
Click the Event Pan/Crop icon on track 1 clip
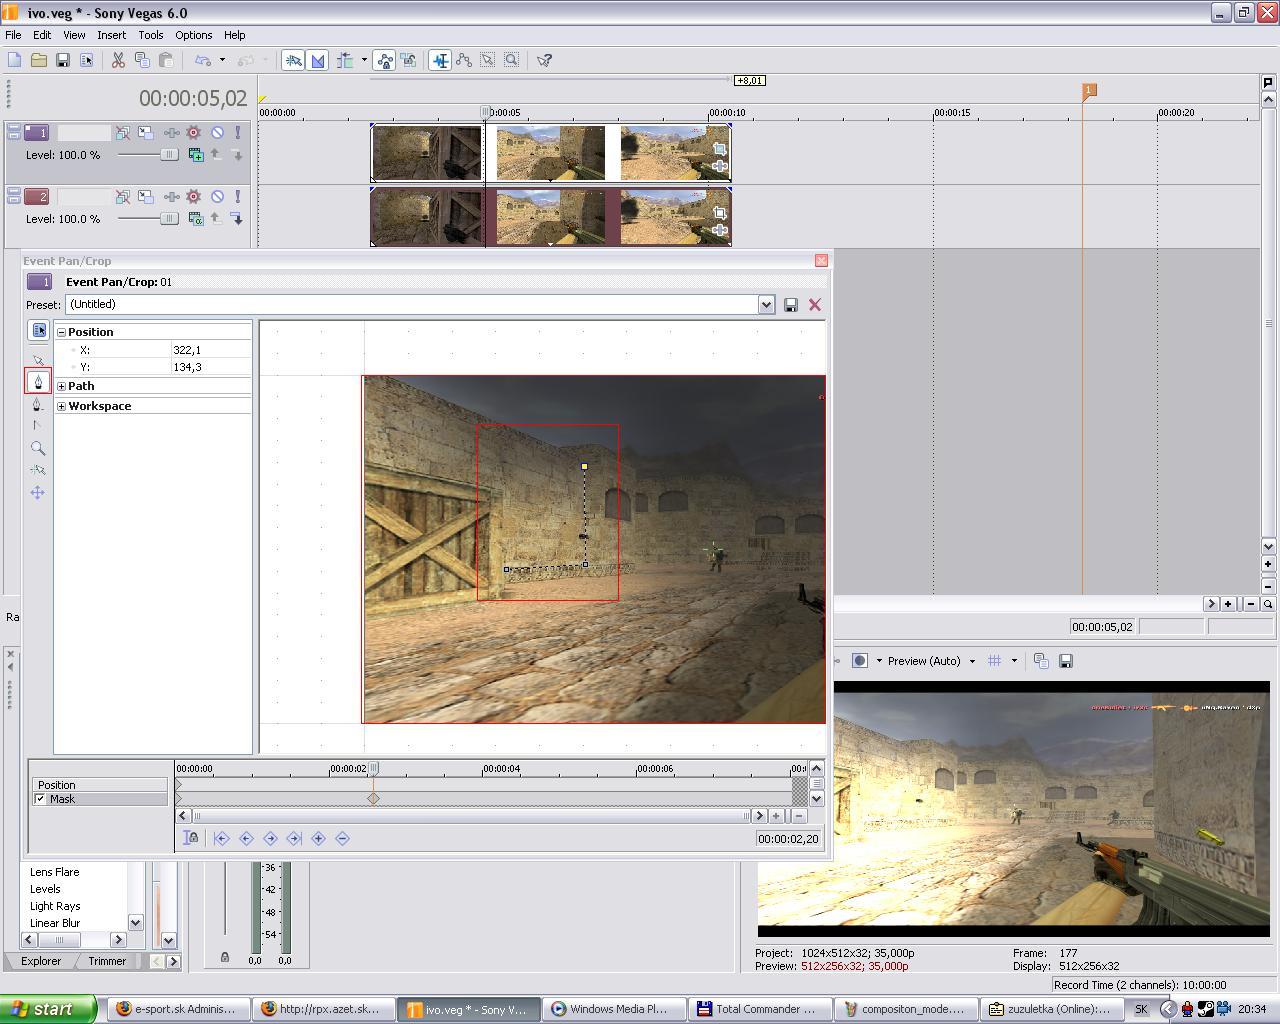719,149
